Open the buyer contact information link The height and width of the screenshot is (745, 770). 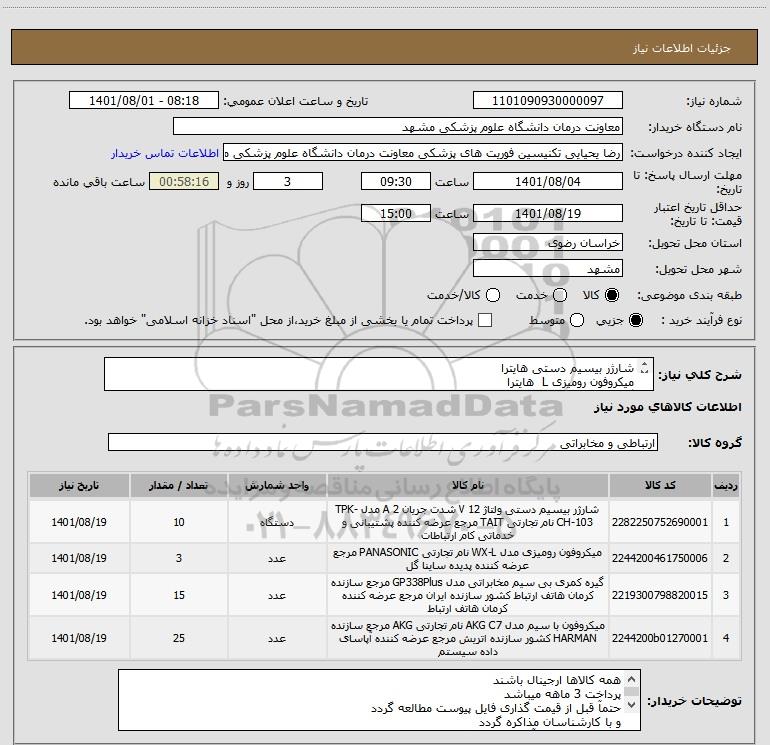coord(165,153)
